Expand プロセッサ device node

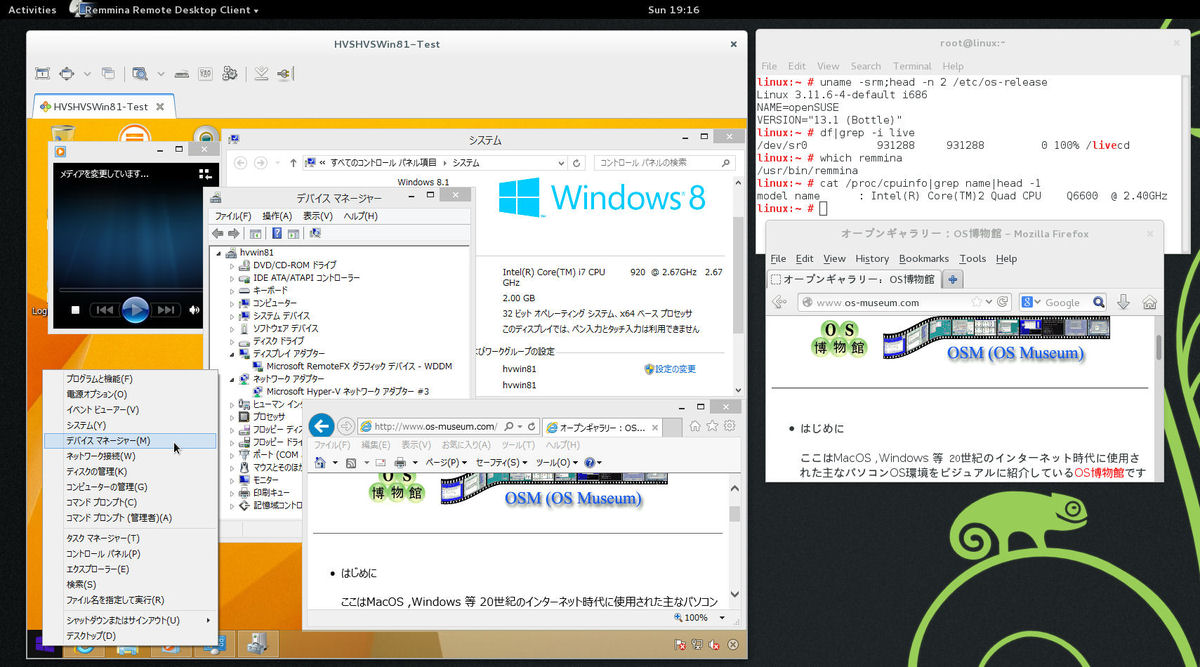(232, 417)
